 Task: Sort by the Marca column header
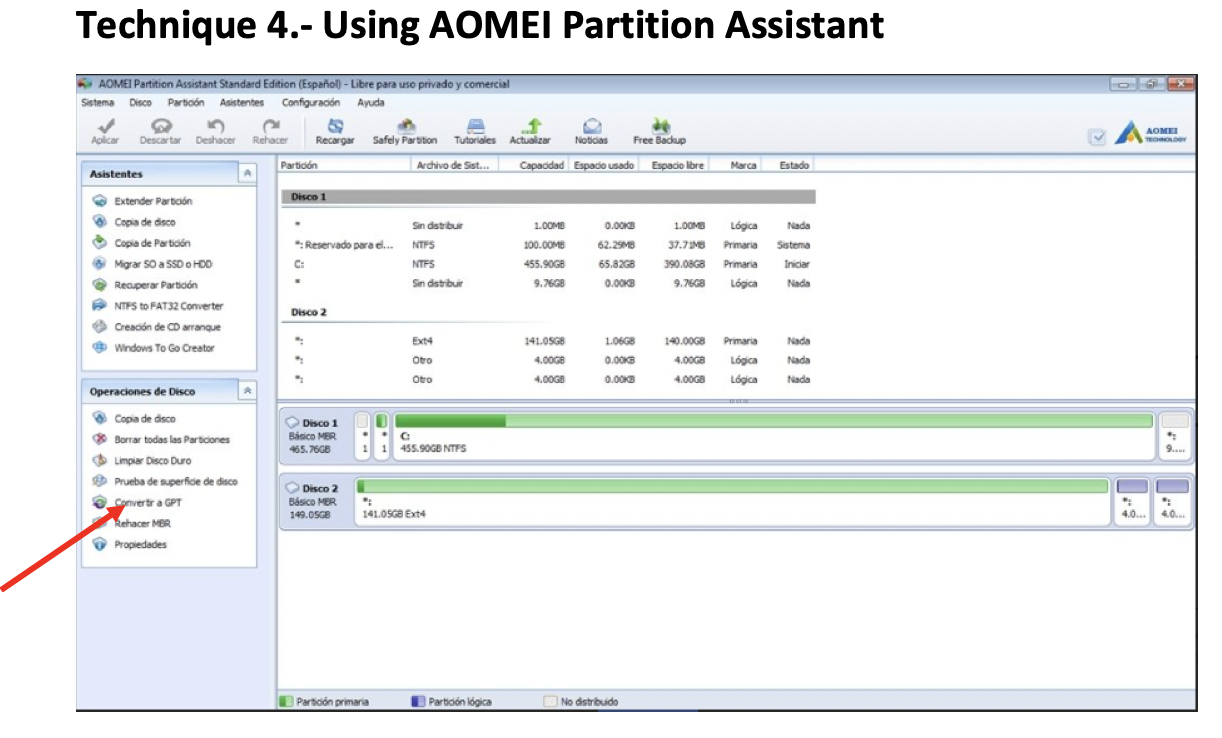(x=736, y=165)
